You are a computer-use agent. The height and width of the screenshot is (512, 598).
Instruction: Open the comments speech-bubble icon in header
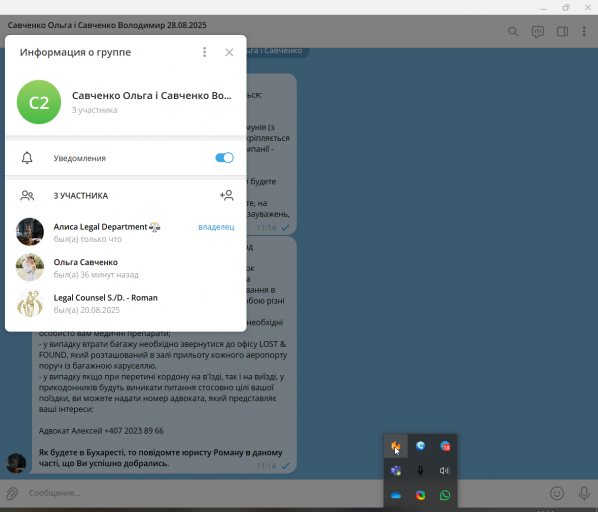pos(538,32)
